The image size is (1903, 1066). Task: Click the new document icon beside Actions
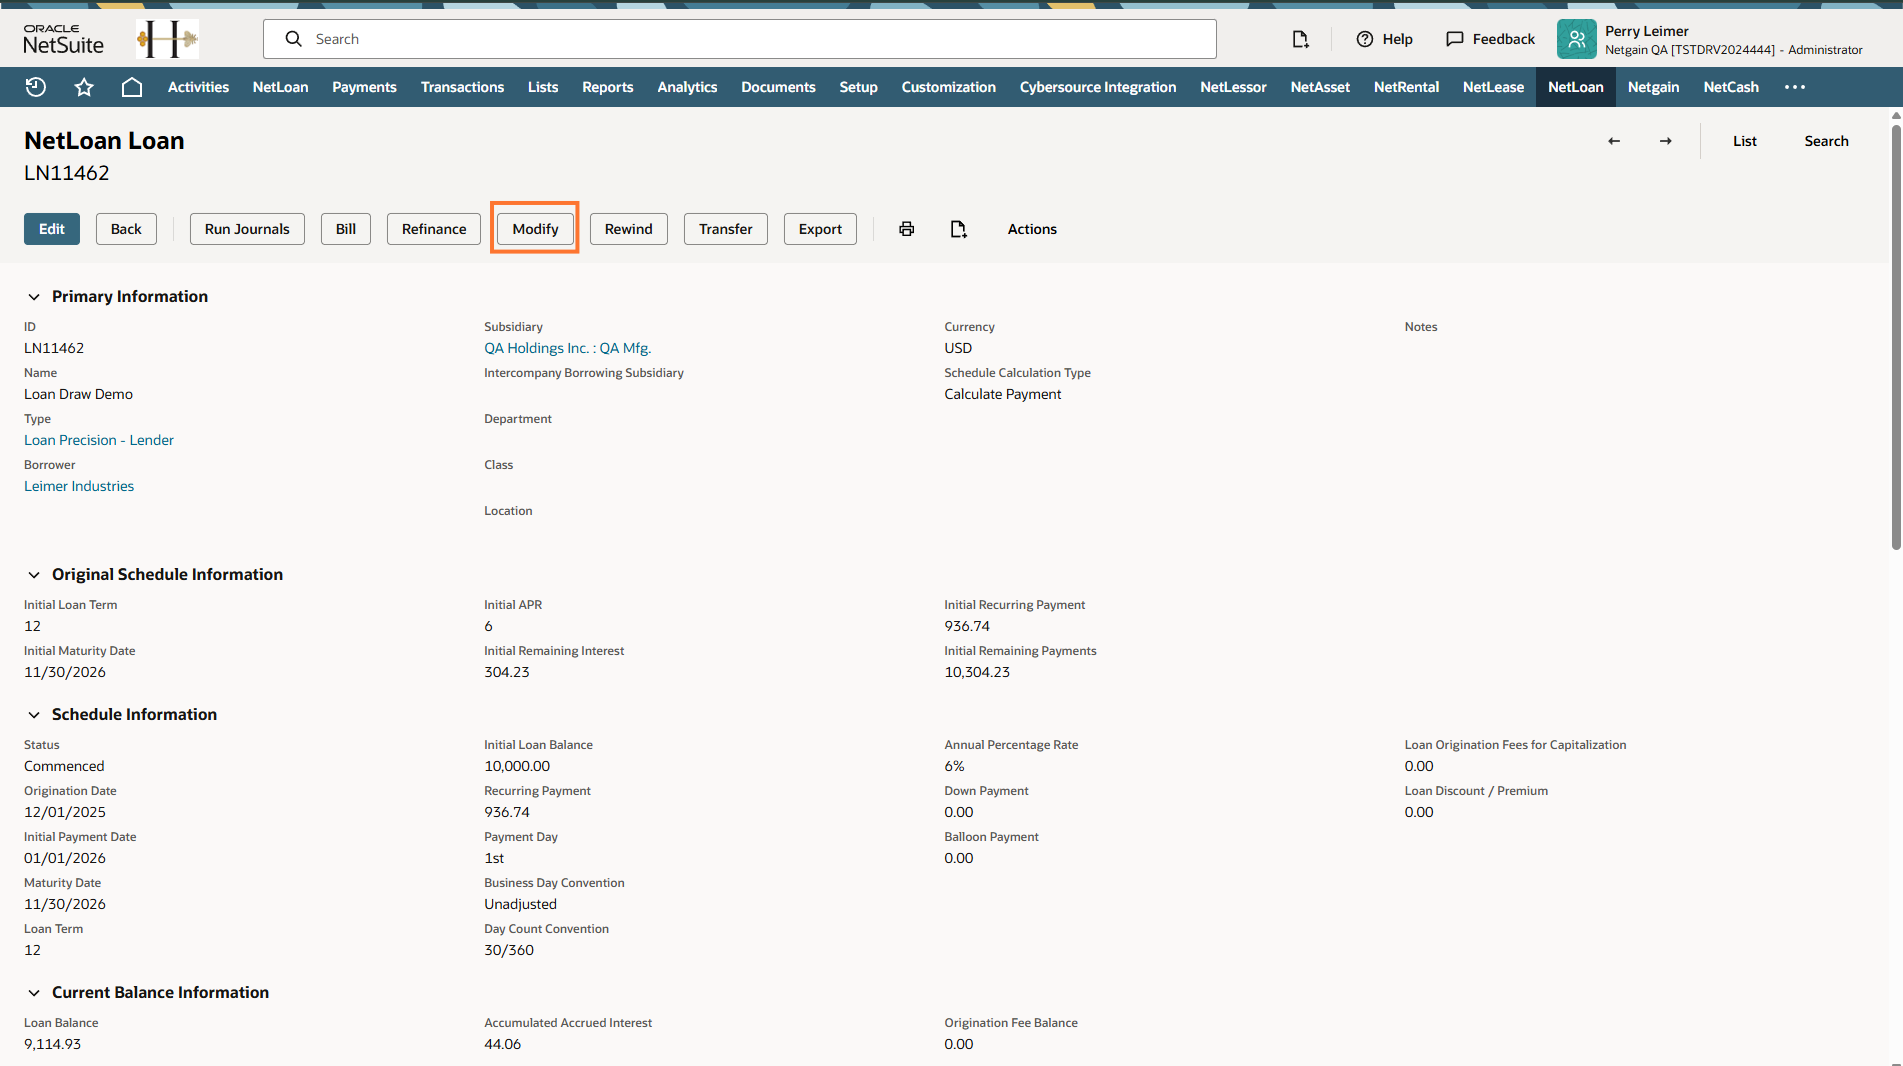[x=958, y=229]
